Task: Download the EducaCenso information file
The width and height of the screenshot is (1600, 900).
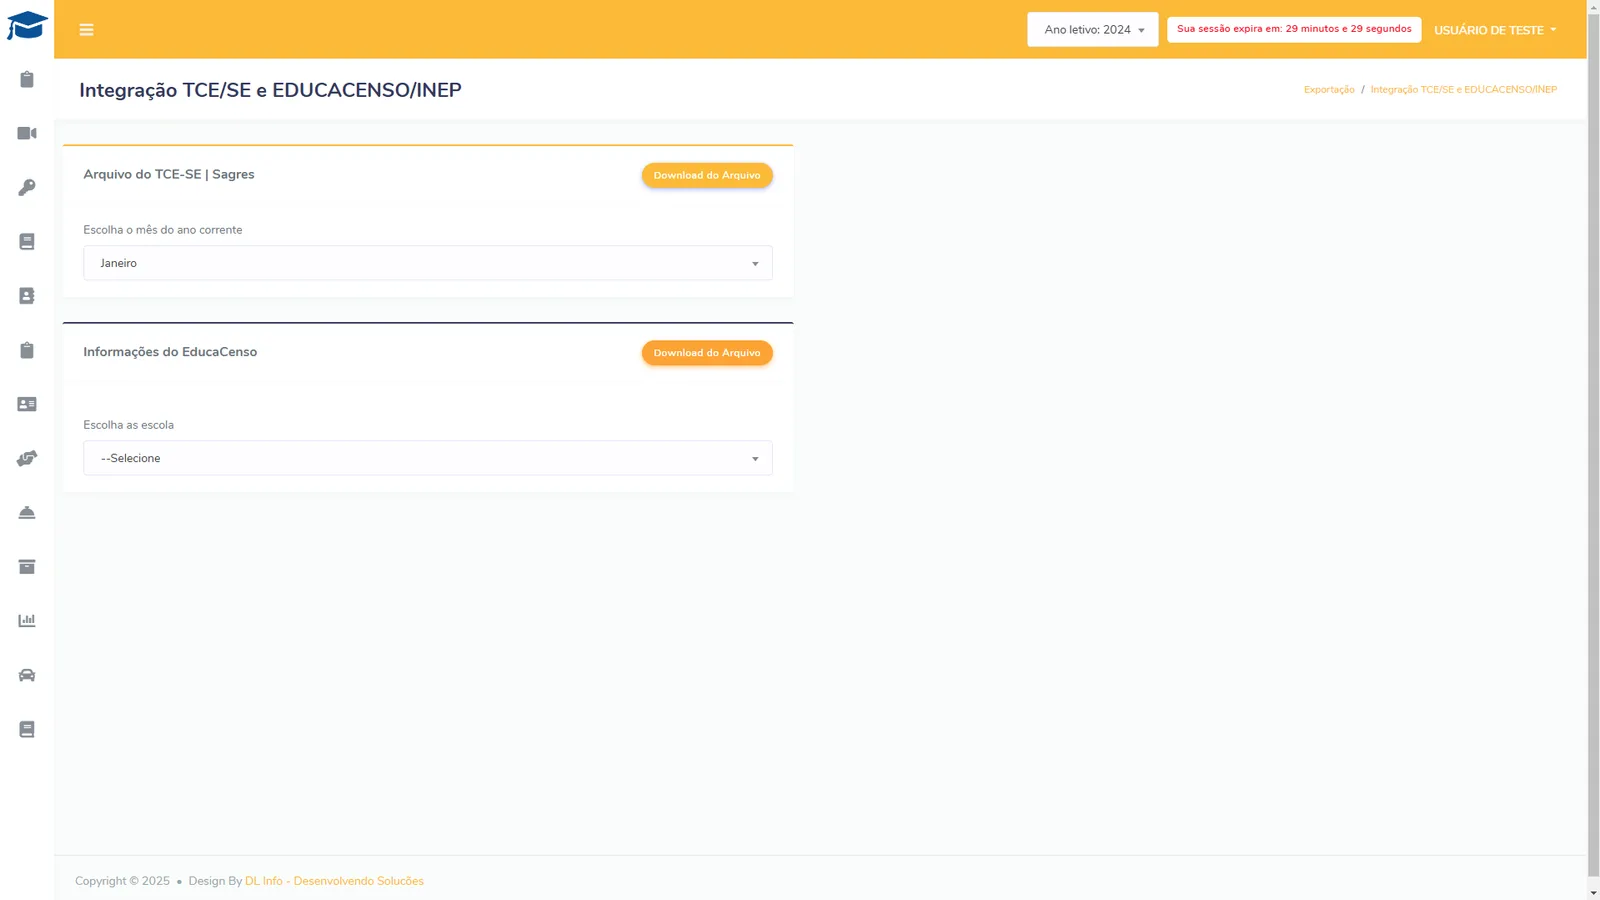Action: point(707,353)
